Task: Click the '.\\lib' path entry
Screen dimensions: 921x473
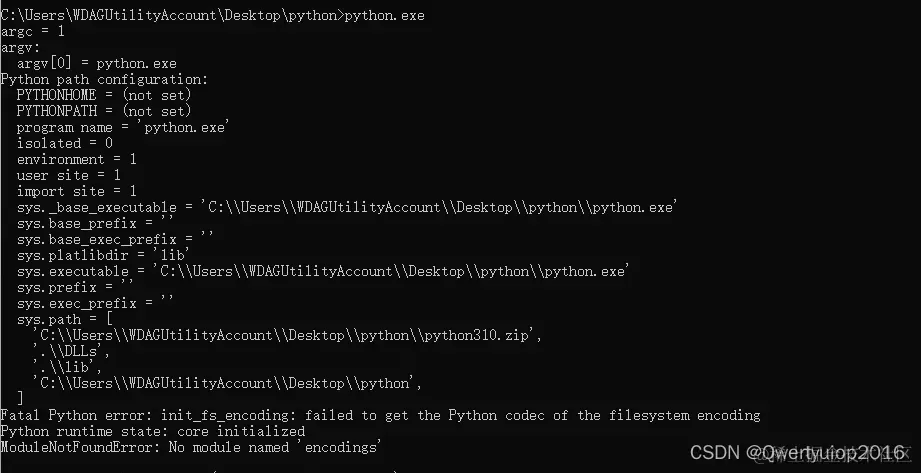Action: (68, 367)
